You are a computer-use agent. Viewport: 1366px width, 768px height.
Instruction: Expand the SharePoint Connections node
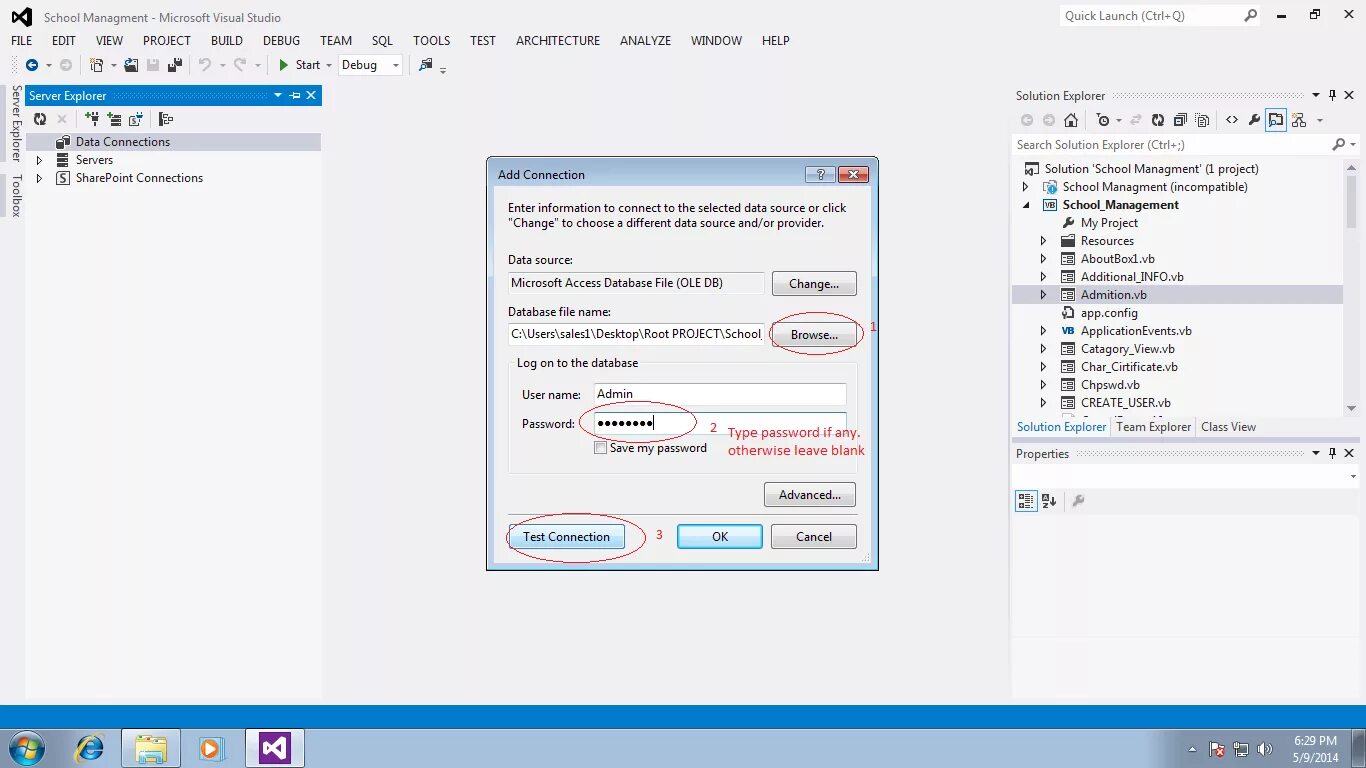pyautogui.click(x=39, y=178)
